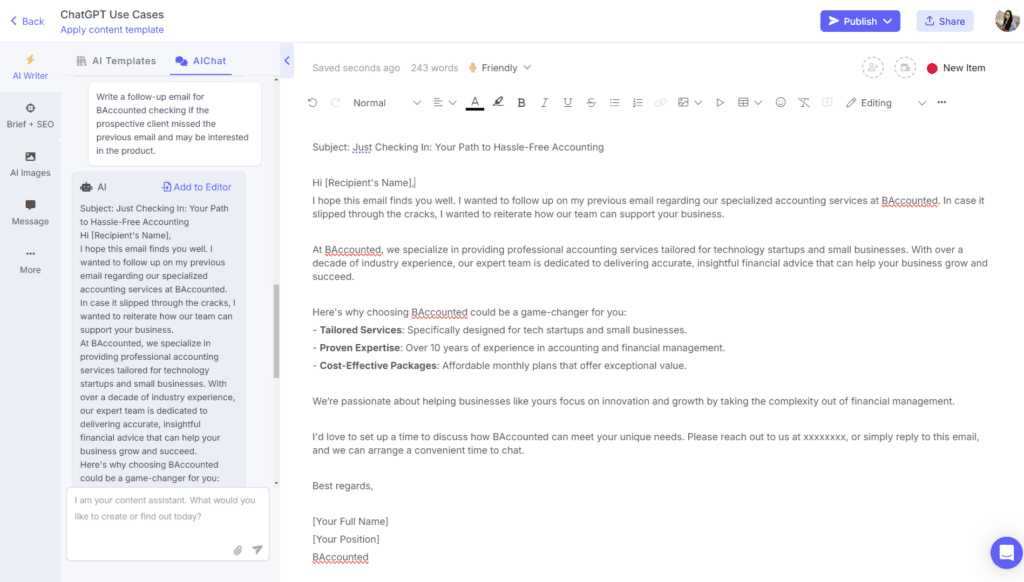Click the 'Tailored Services' bold text

click(x=360, y=330)
